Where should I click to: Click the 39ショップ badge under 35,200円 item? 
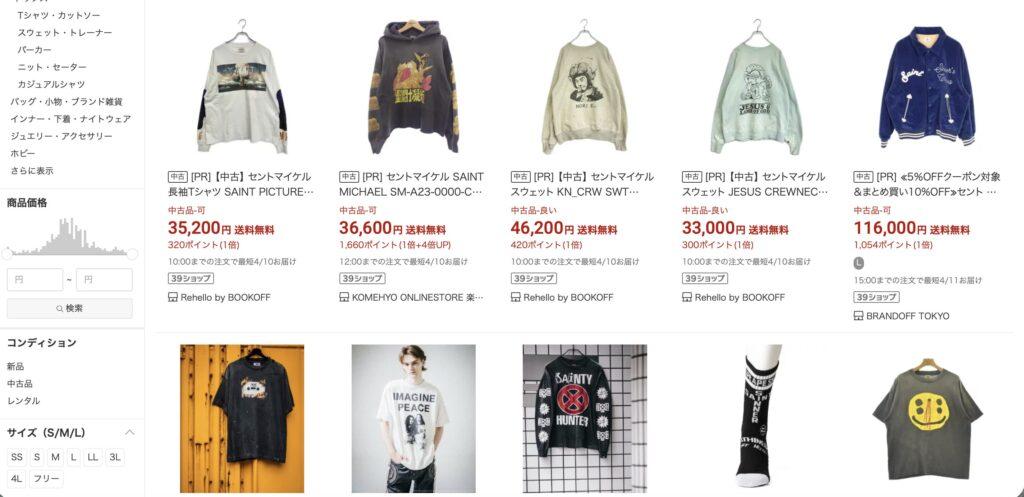[x=191, y=278]
